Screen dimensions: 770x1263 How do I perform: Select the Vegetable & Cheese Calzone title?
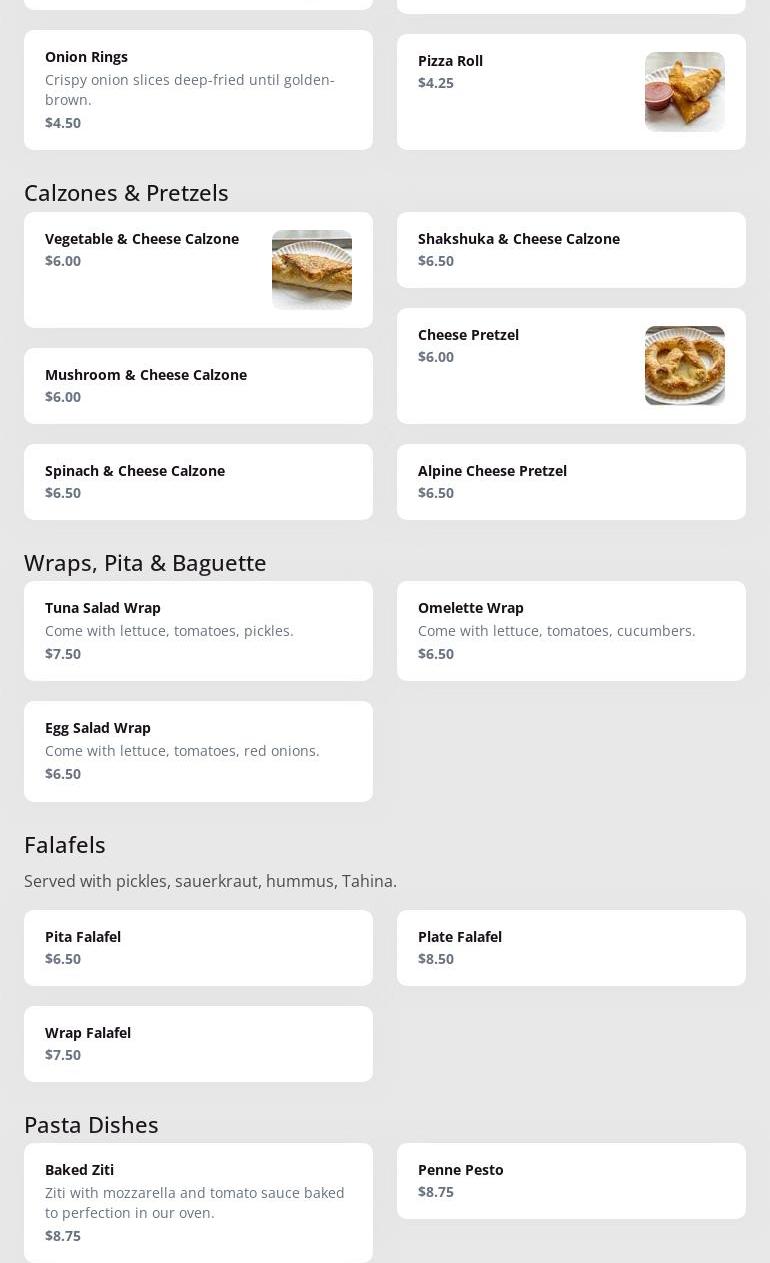pos(142,239)
